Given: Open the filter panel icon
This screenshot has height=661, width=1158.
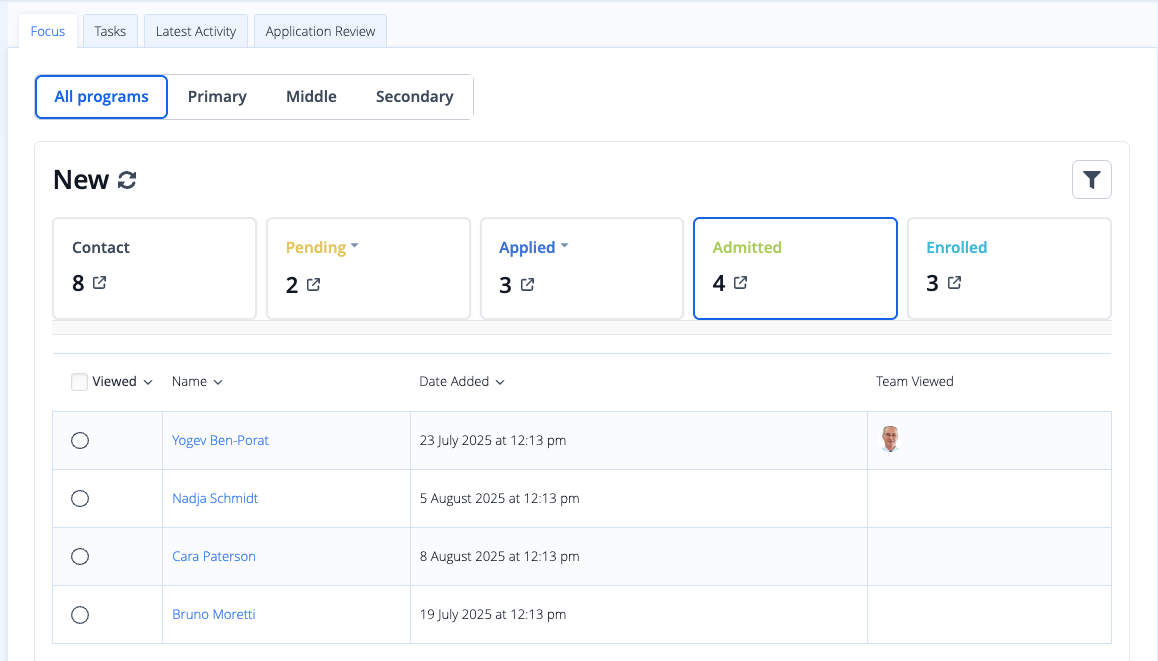Looking at the screenshot, I should pos(1091,179).
